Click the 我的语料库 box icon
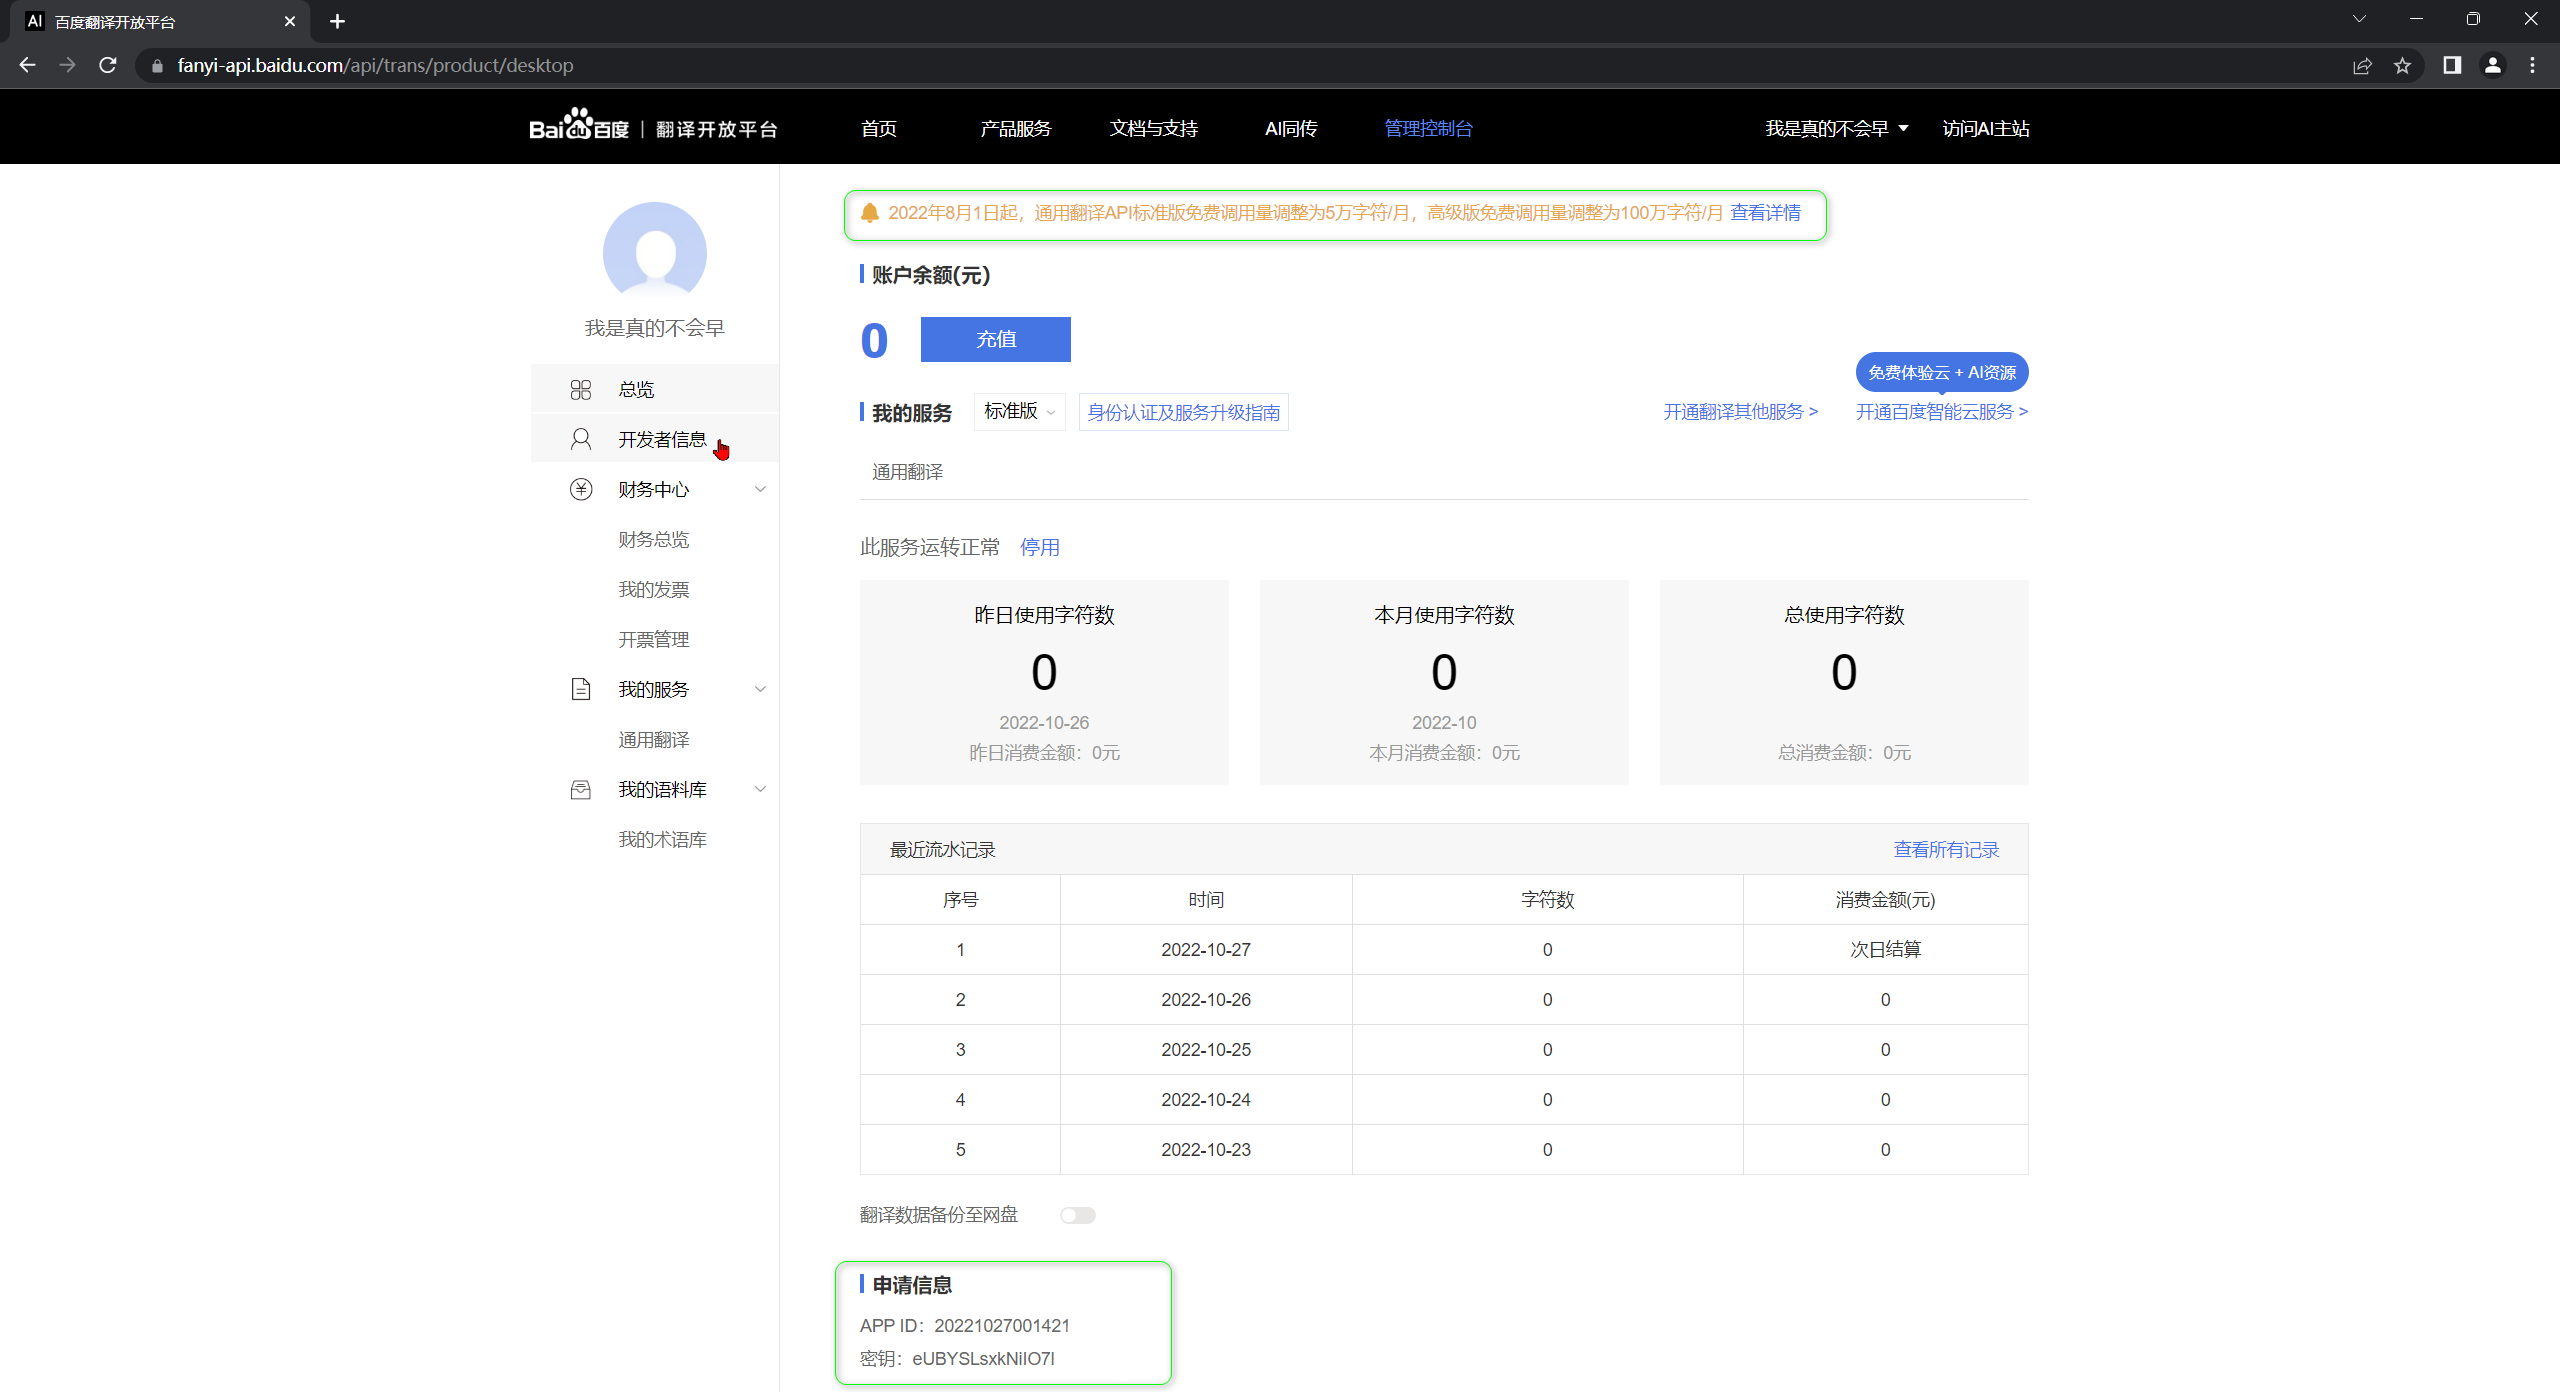Viewport: 2560px width, 1392px height. click(581, 790)
